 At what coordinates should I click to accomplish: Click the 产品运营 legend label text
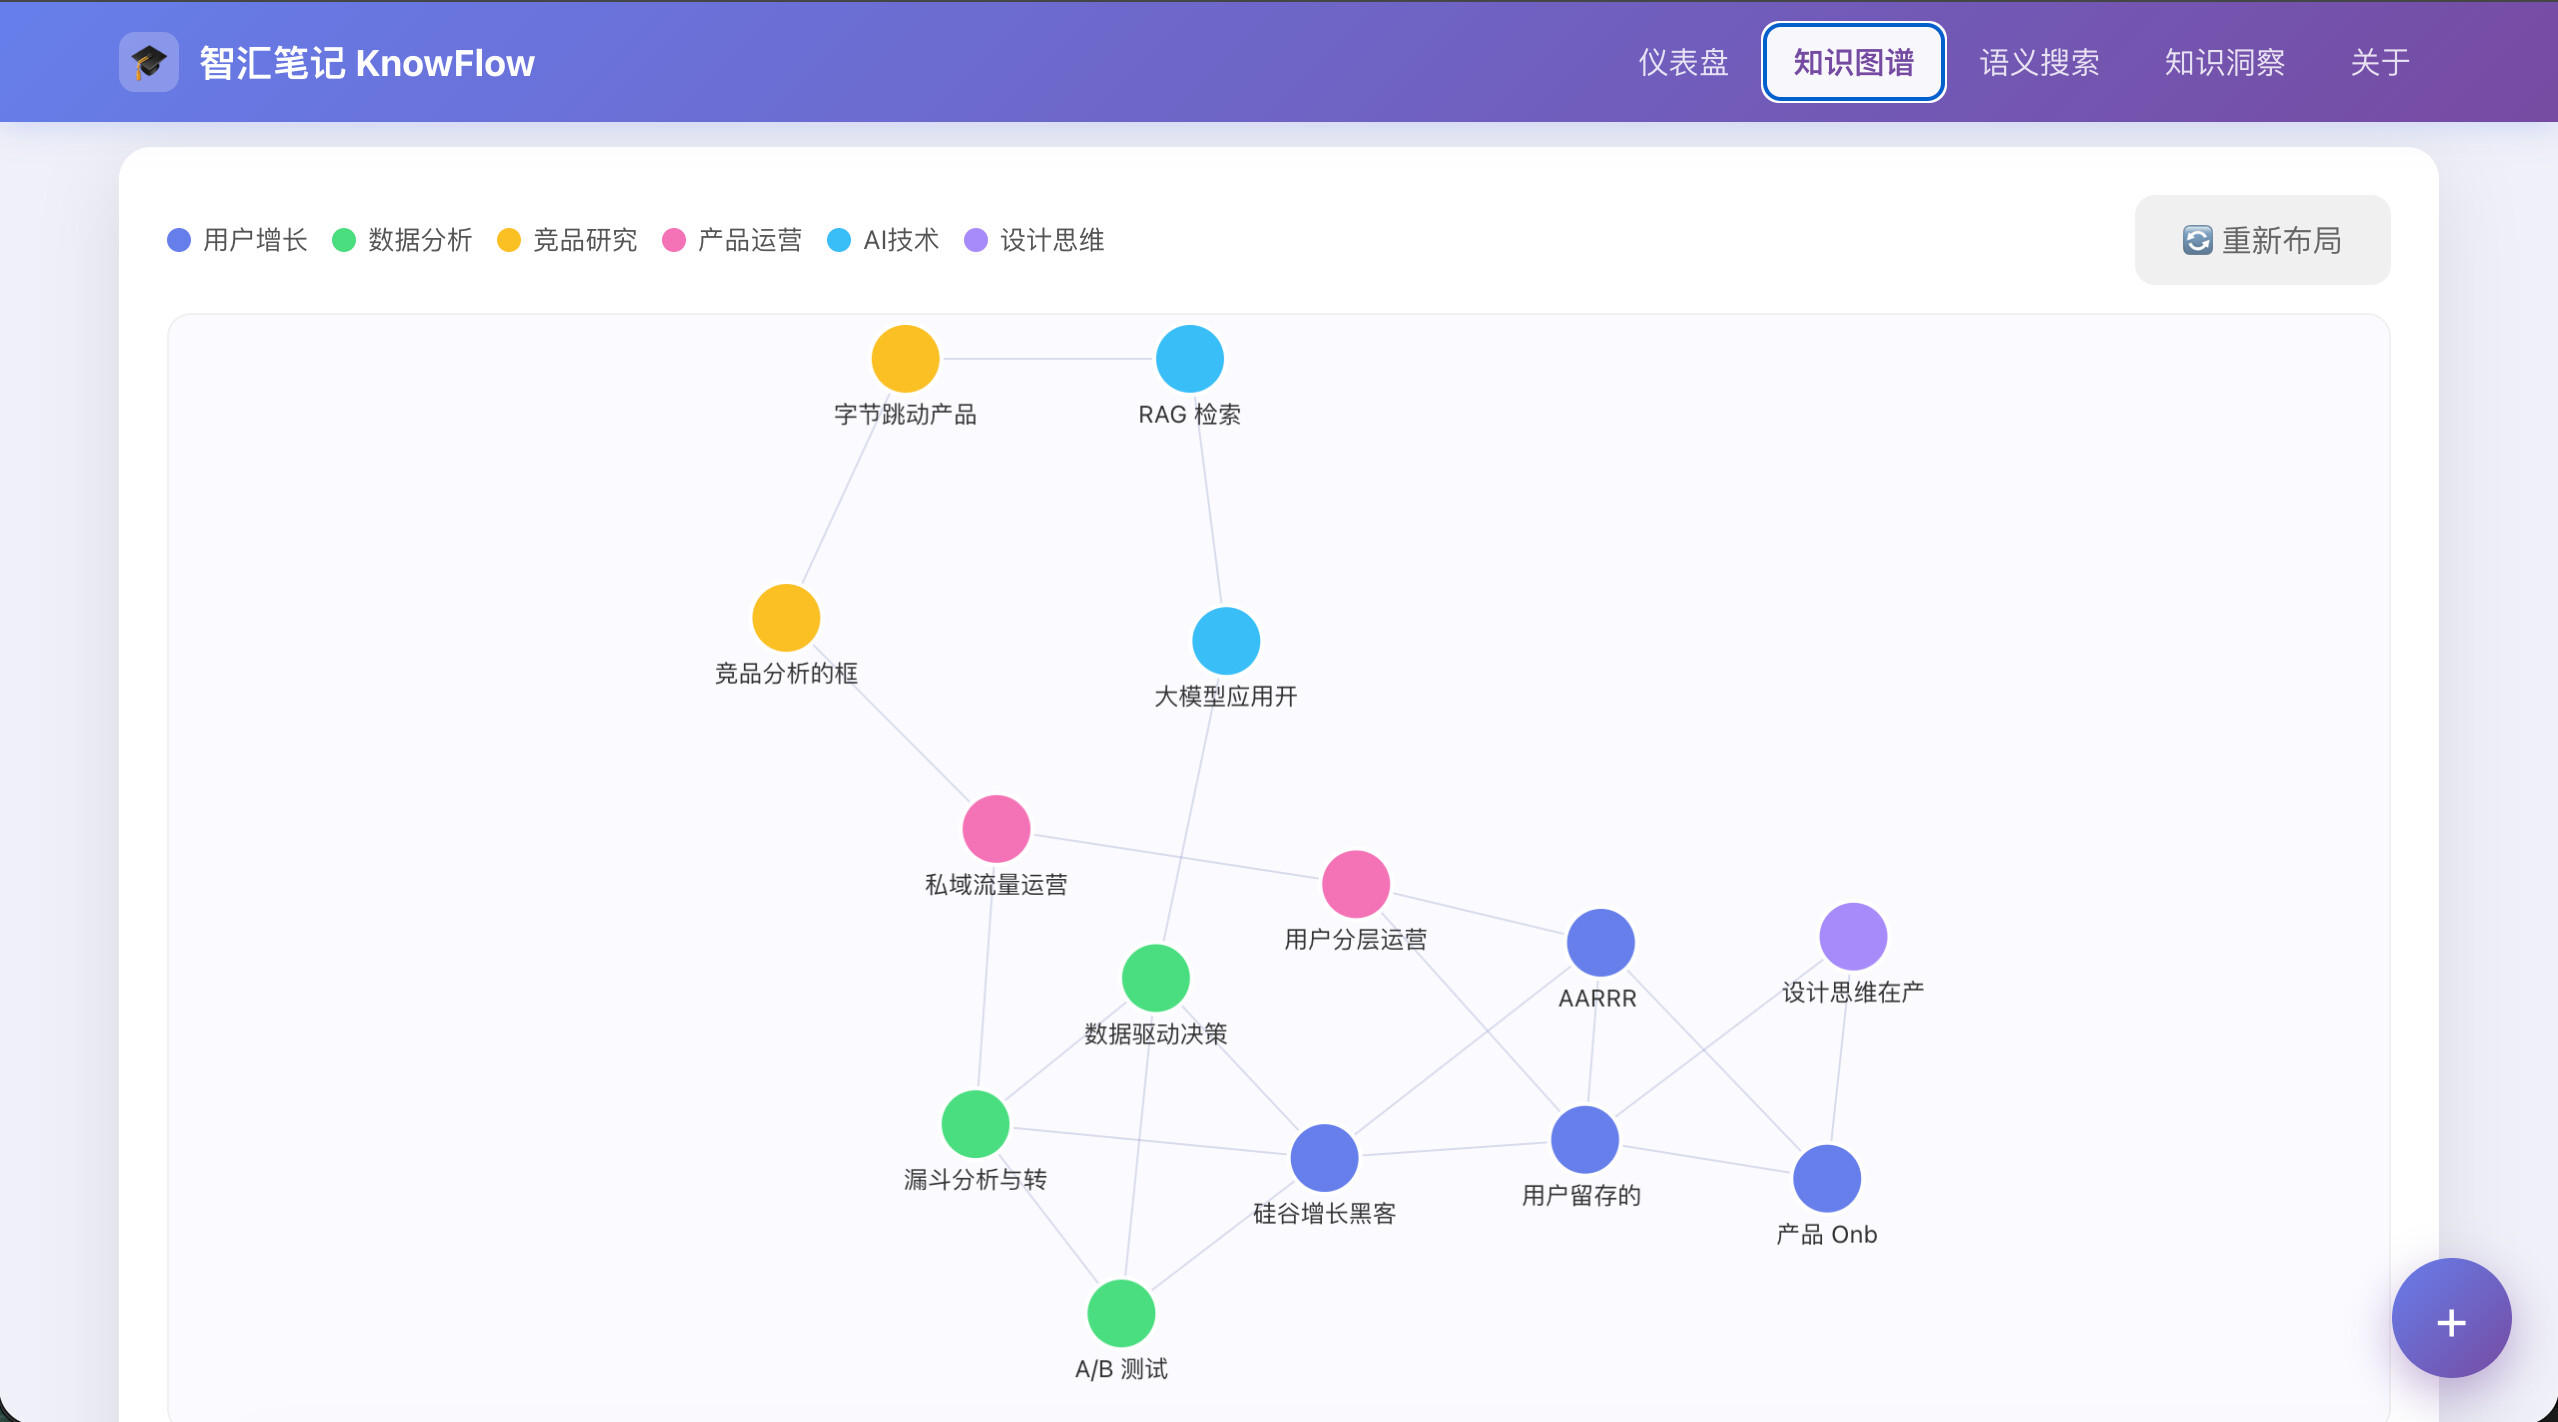tap(750, 240)
